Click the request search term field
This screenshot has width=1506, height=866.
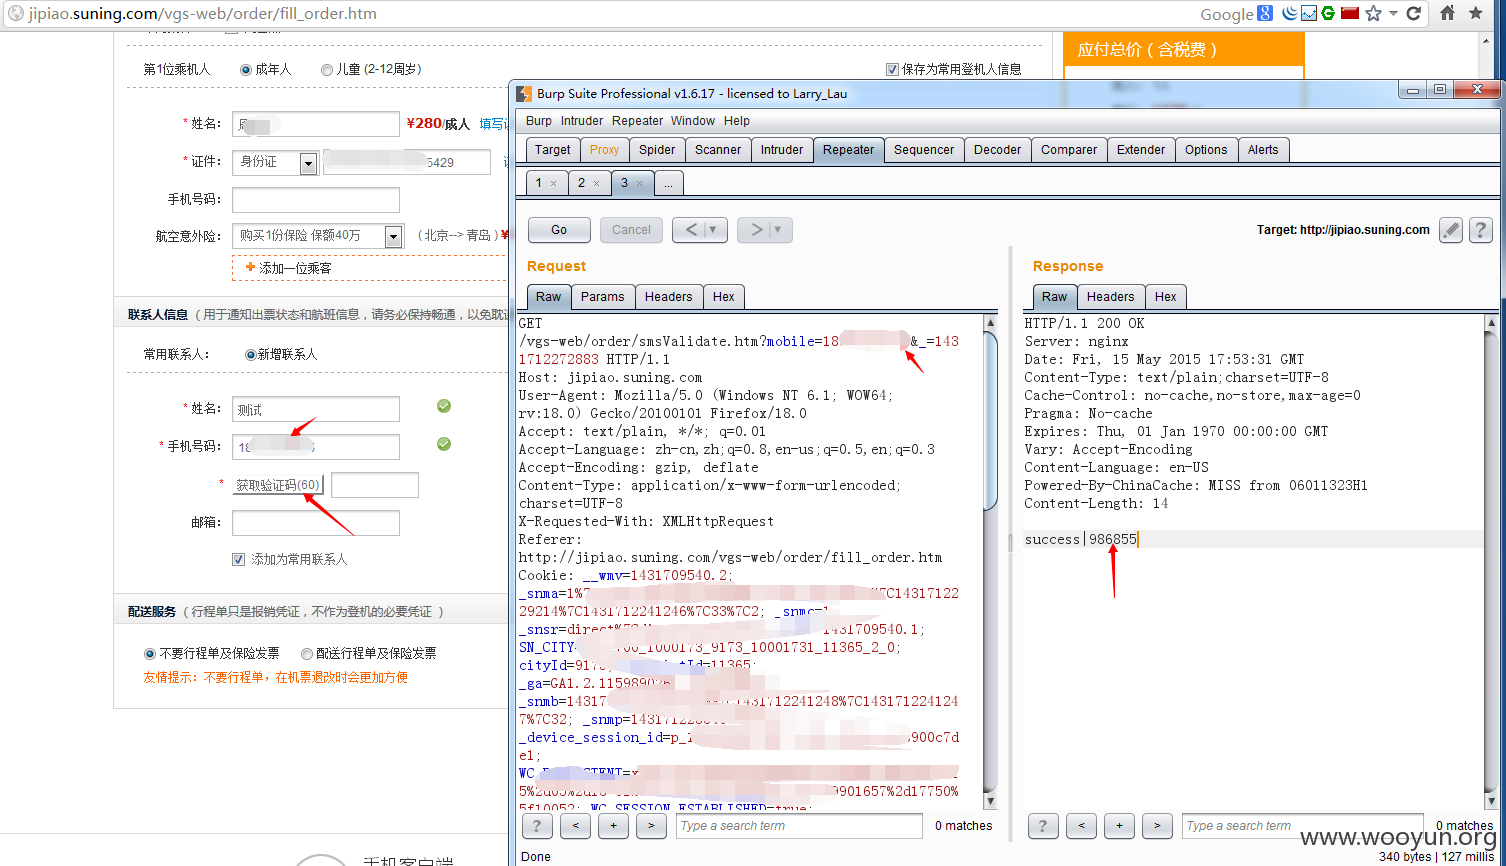[x=798, y=826]
